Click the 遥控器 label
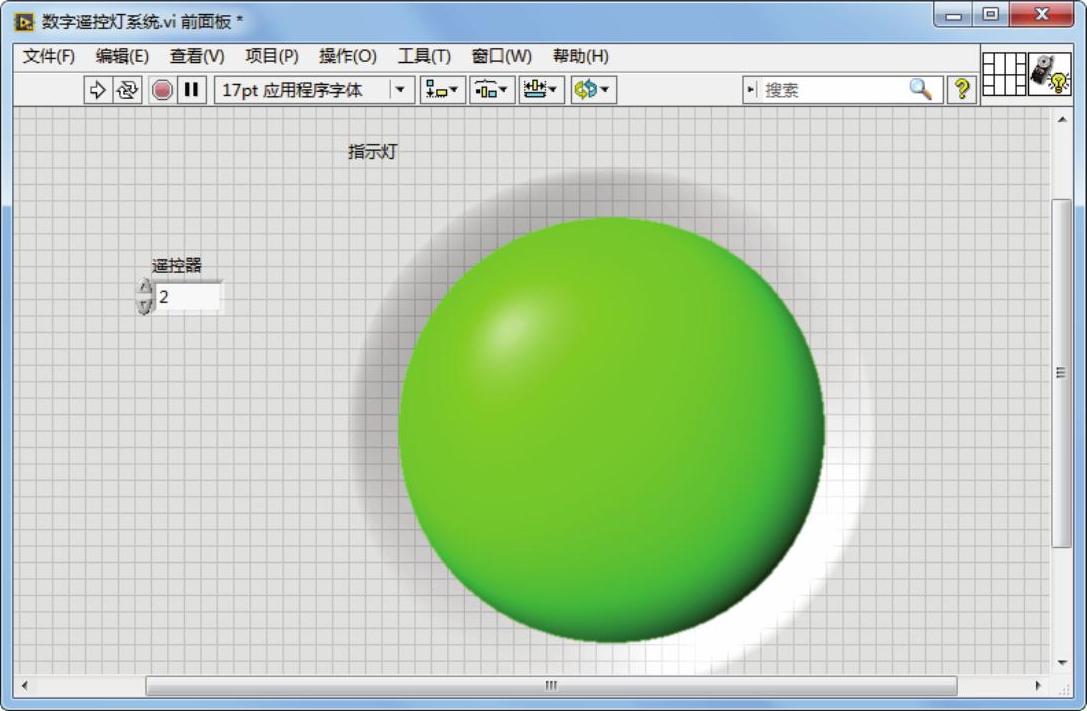 click(x=177, y=265)
